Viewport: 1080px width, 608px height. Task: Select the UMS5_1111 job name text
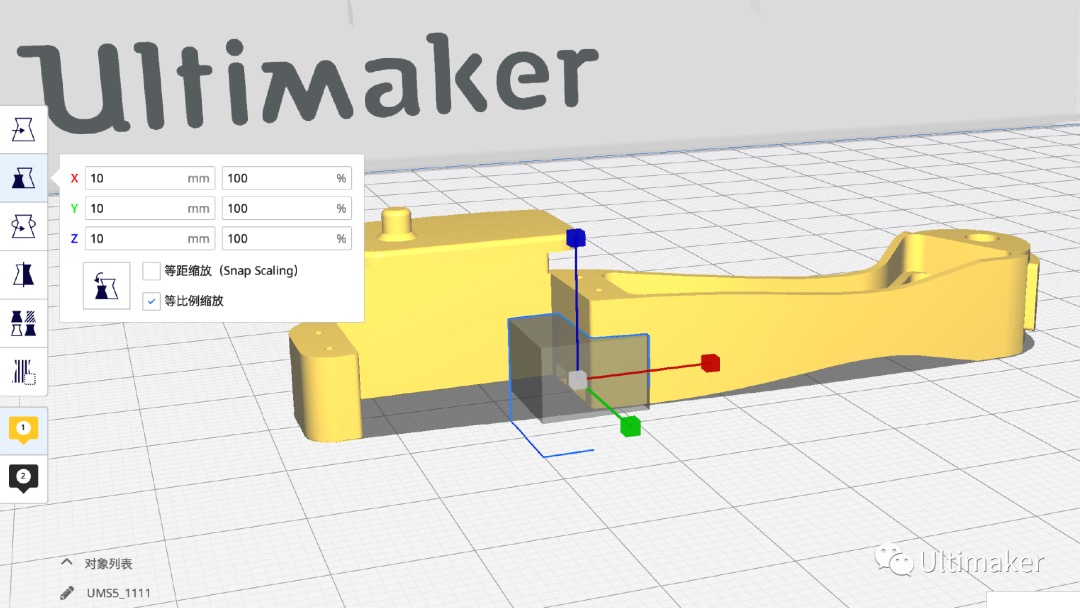coord(118,593)
